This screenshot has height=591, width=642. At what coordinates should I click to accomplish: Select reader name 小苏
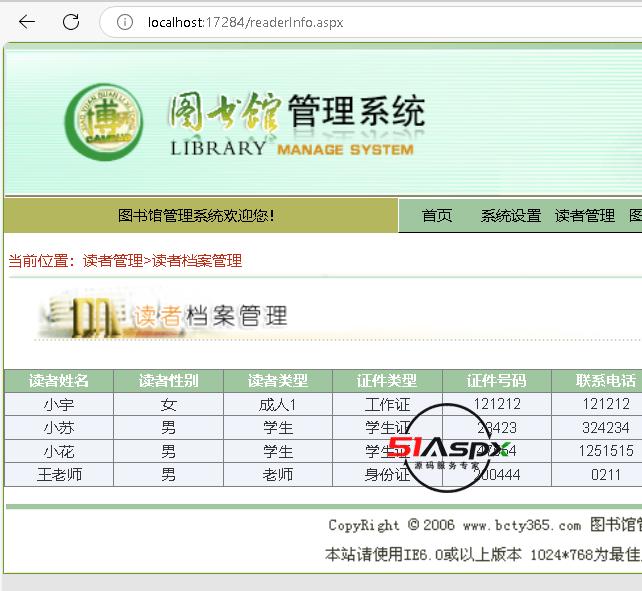[x=59, y=428]
